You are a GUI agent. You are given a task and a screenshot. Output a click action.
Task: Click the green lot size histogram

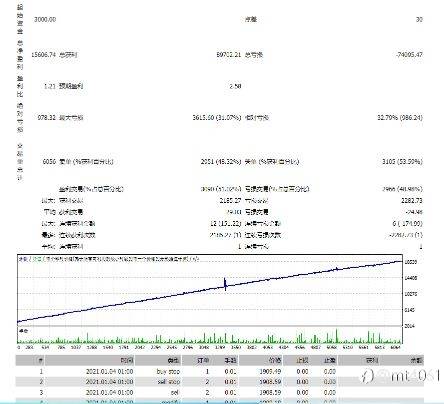pos(210,336)
